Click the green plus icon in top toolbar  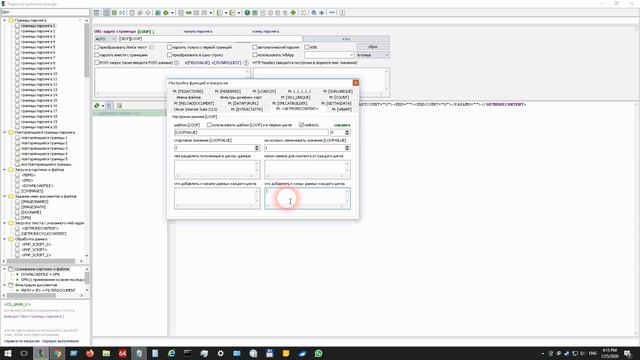293,13
